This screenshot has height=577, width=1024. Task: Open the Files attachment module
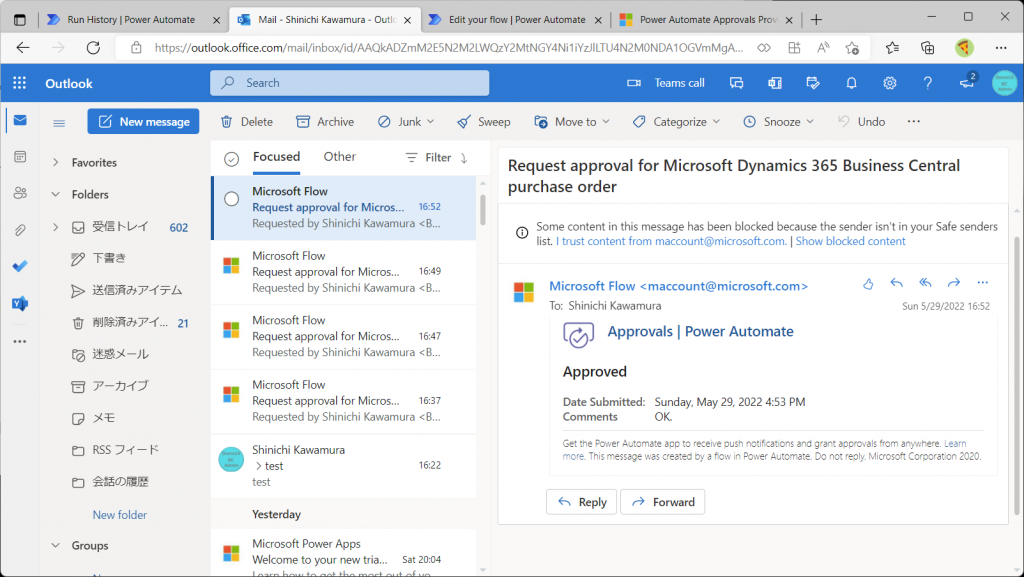[x=20, y=230]
